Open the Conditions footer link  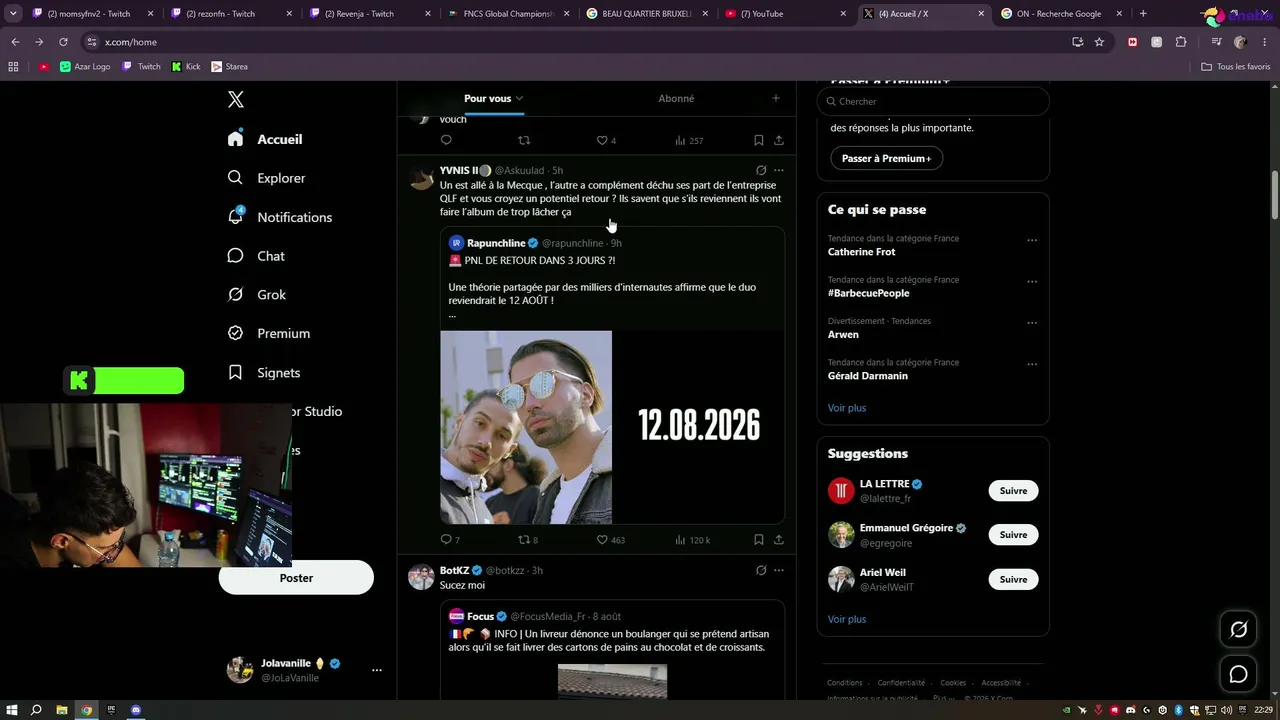click(x=845, y=683)
